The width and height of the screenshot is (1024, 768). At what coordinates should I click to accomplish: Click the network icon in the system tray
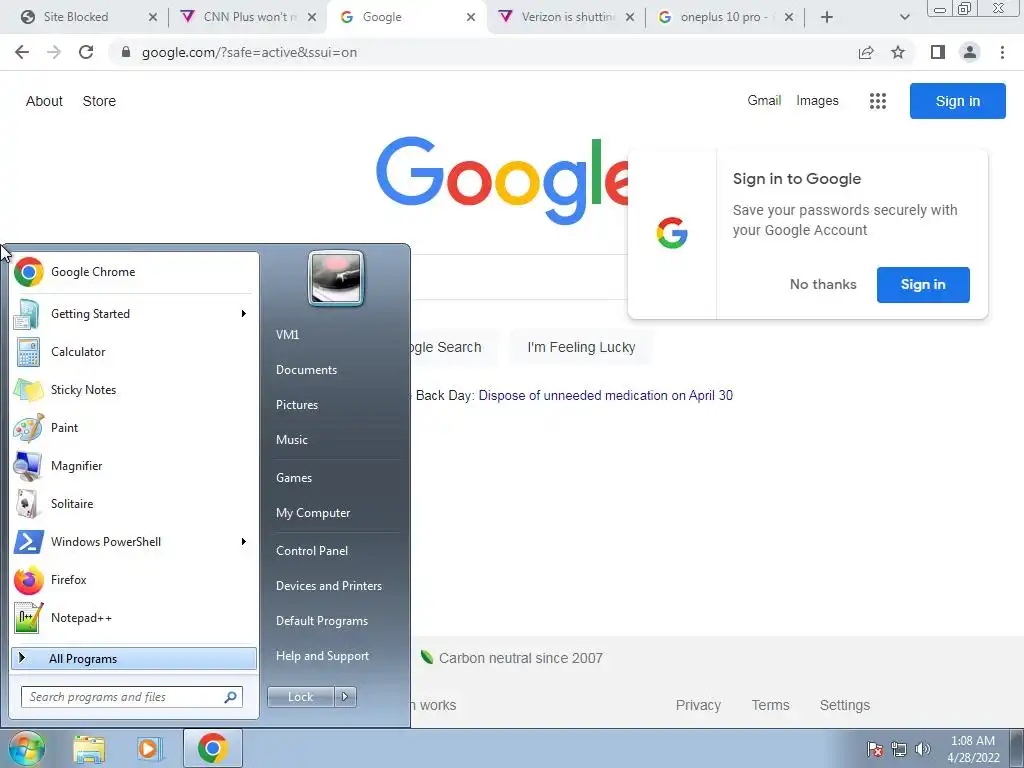899,749
